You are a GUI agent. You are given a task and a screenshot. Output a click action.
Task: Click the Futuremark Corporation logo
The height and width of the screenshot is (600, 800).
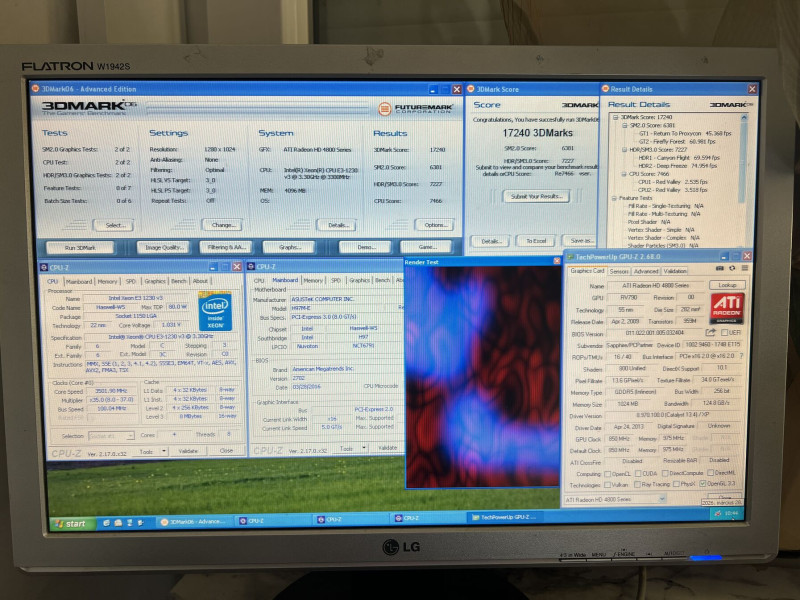pyautogui.click(x=415, y=109)
